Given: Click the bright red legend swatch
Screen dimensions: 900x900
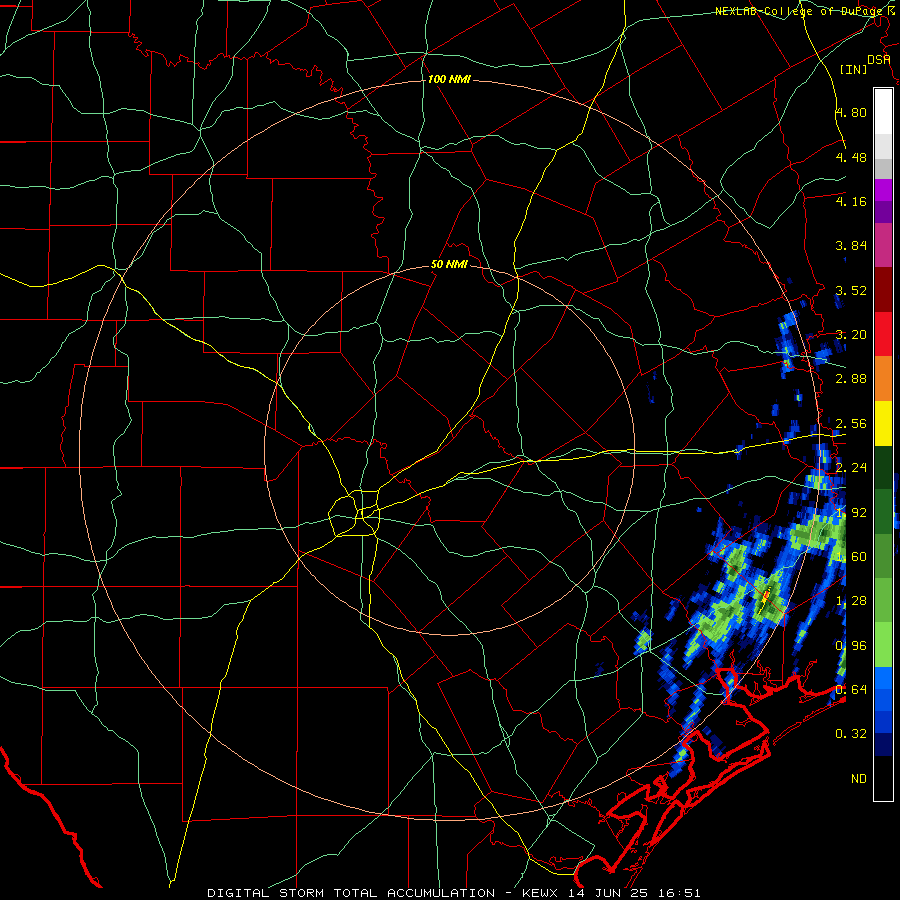Looking at the screenshot, I should [883, 334].
